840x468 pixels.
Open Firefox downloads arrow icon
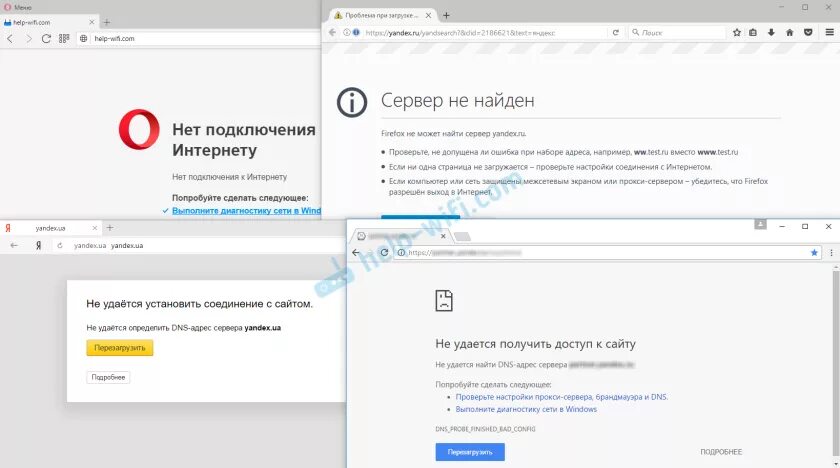point(771,33)
